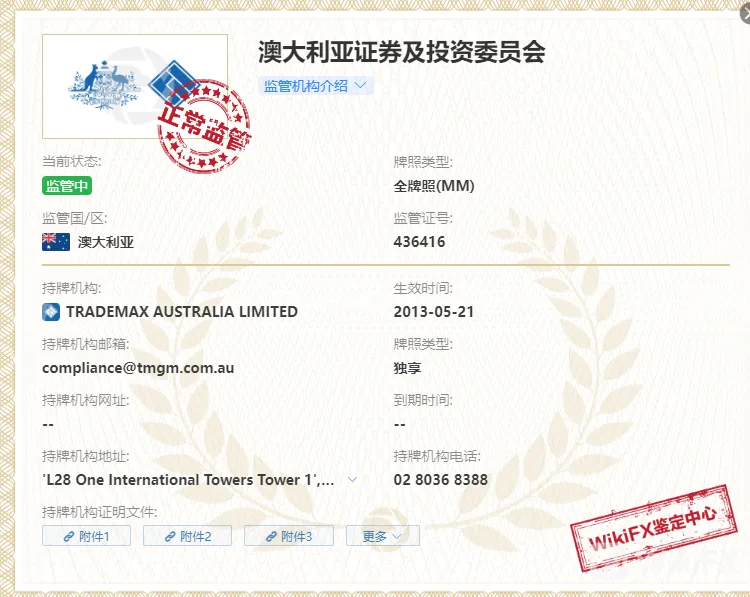Click the 当前状态 label
Screen dimensions: 750x597
[x=72, y=161]
